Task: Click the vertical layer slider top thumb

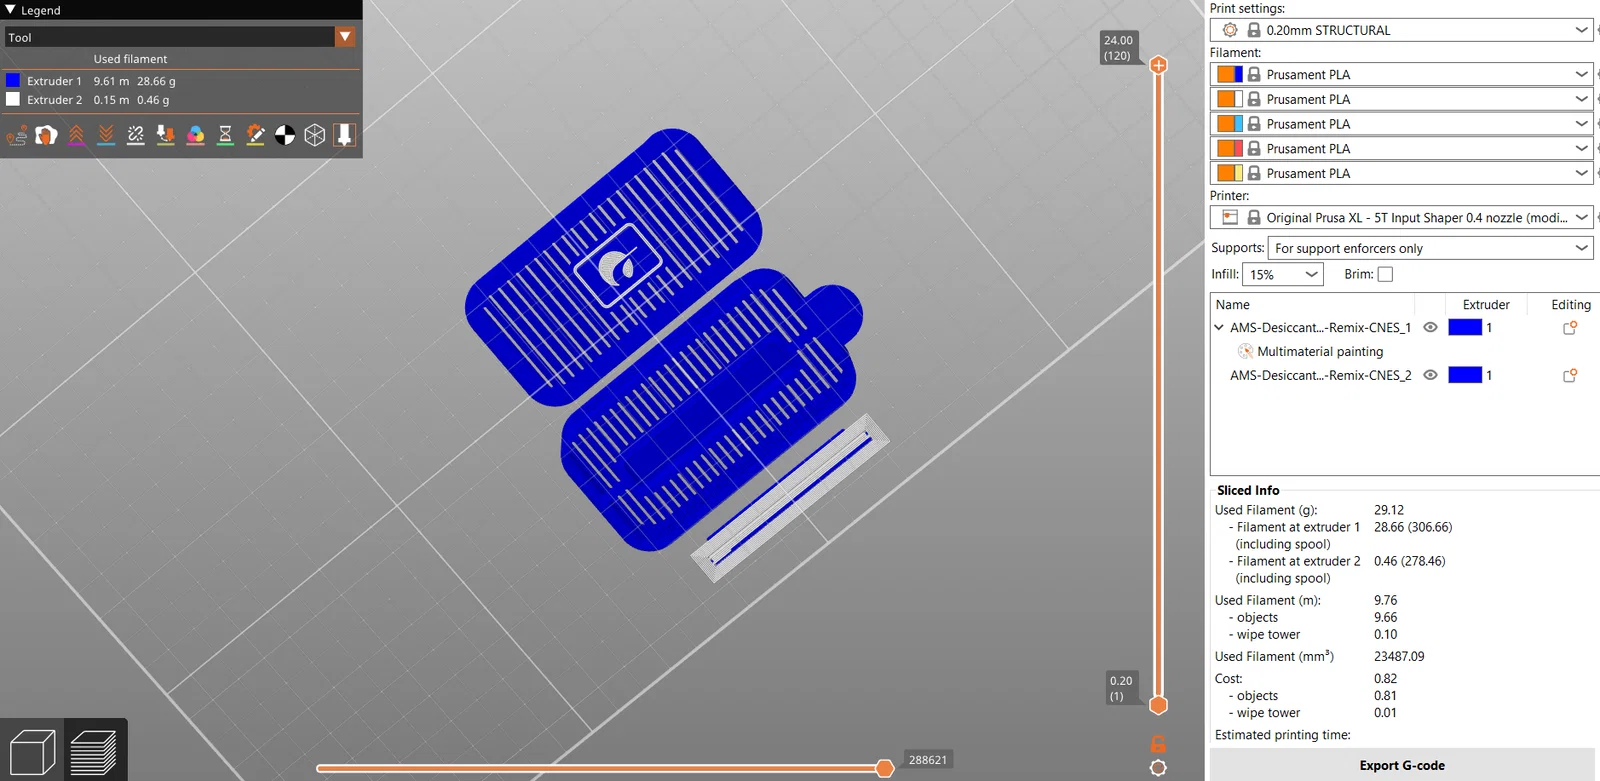Action: click(x=1158, y=65)
